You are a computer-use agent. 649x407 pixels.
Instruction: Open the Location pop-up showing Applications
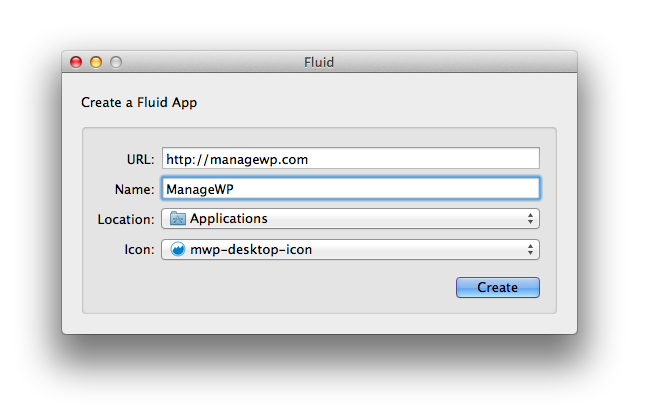(x=350, y=219)
